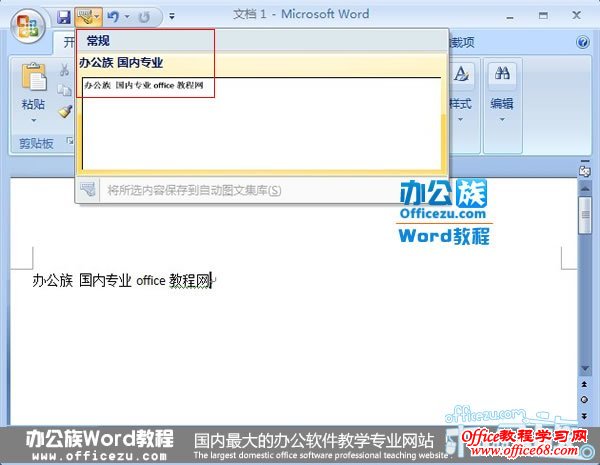Open the 样式 styles gallery

461,75
